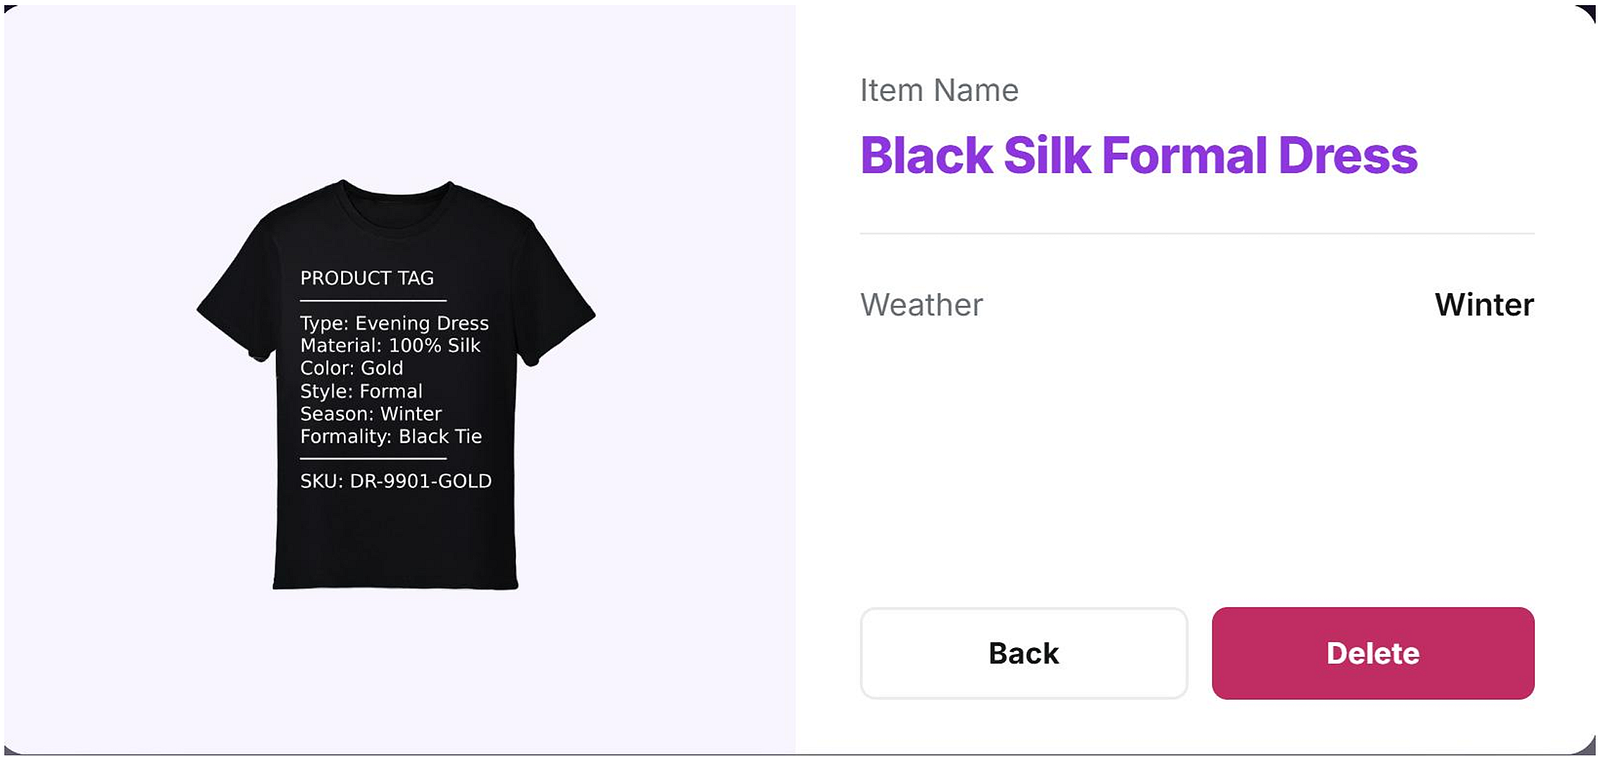1600x757 pixels.
Task: Click the Weather field label
Action: (921, 304)
